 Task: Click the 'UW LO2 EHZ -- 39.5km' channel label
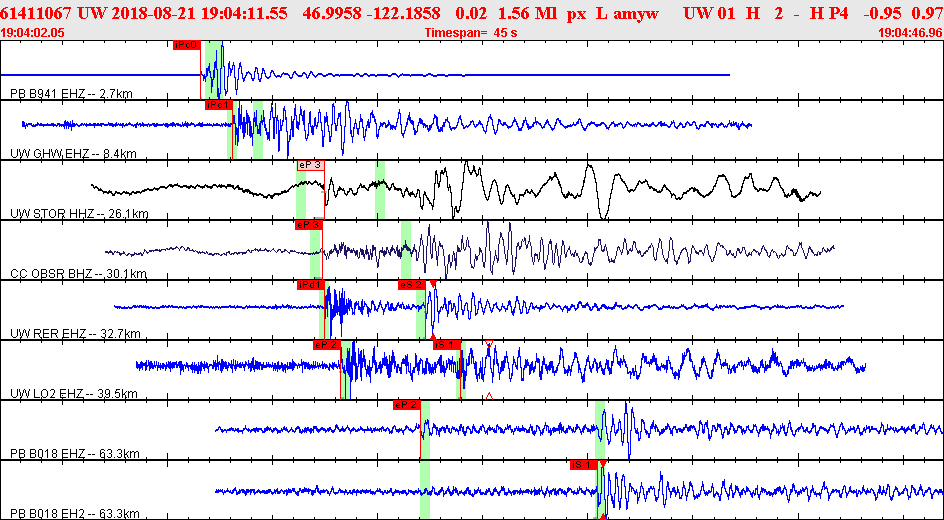74,394
